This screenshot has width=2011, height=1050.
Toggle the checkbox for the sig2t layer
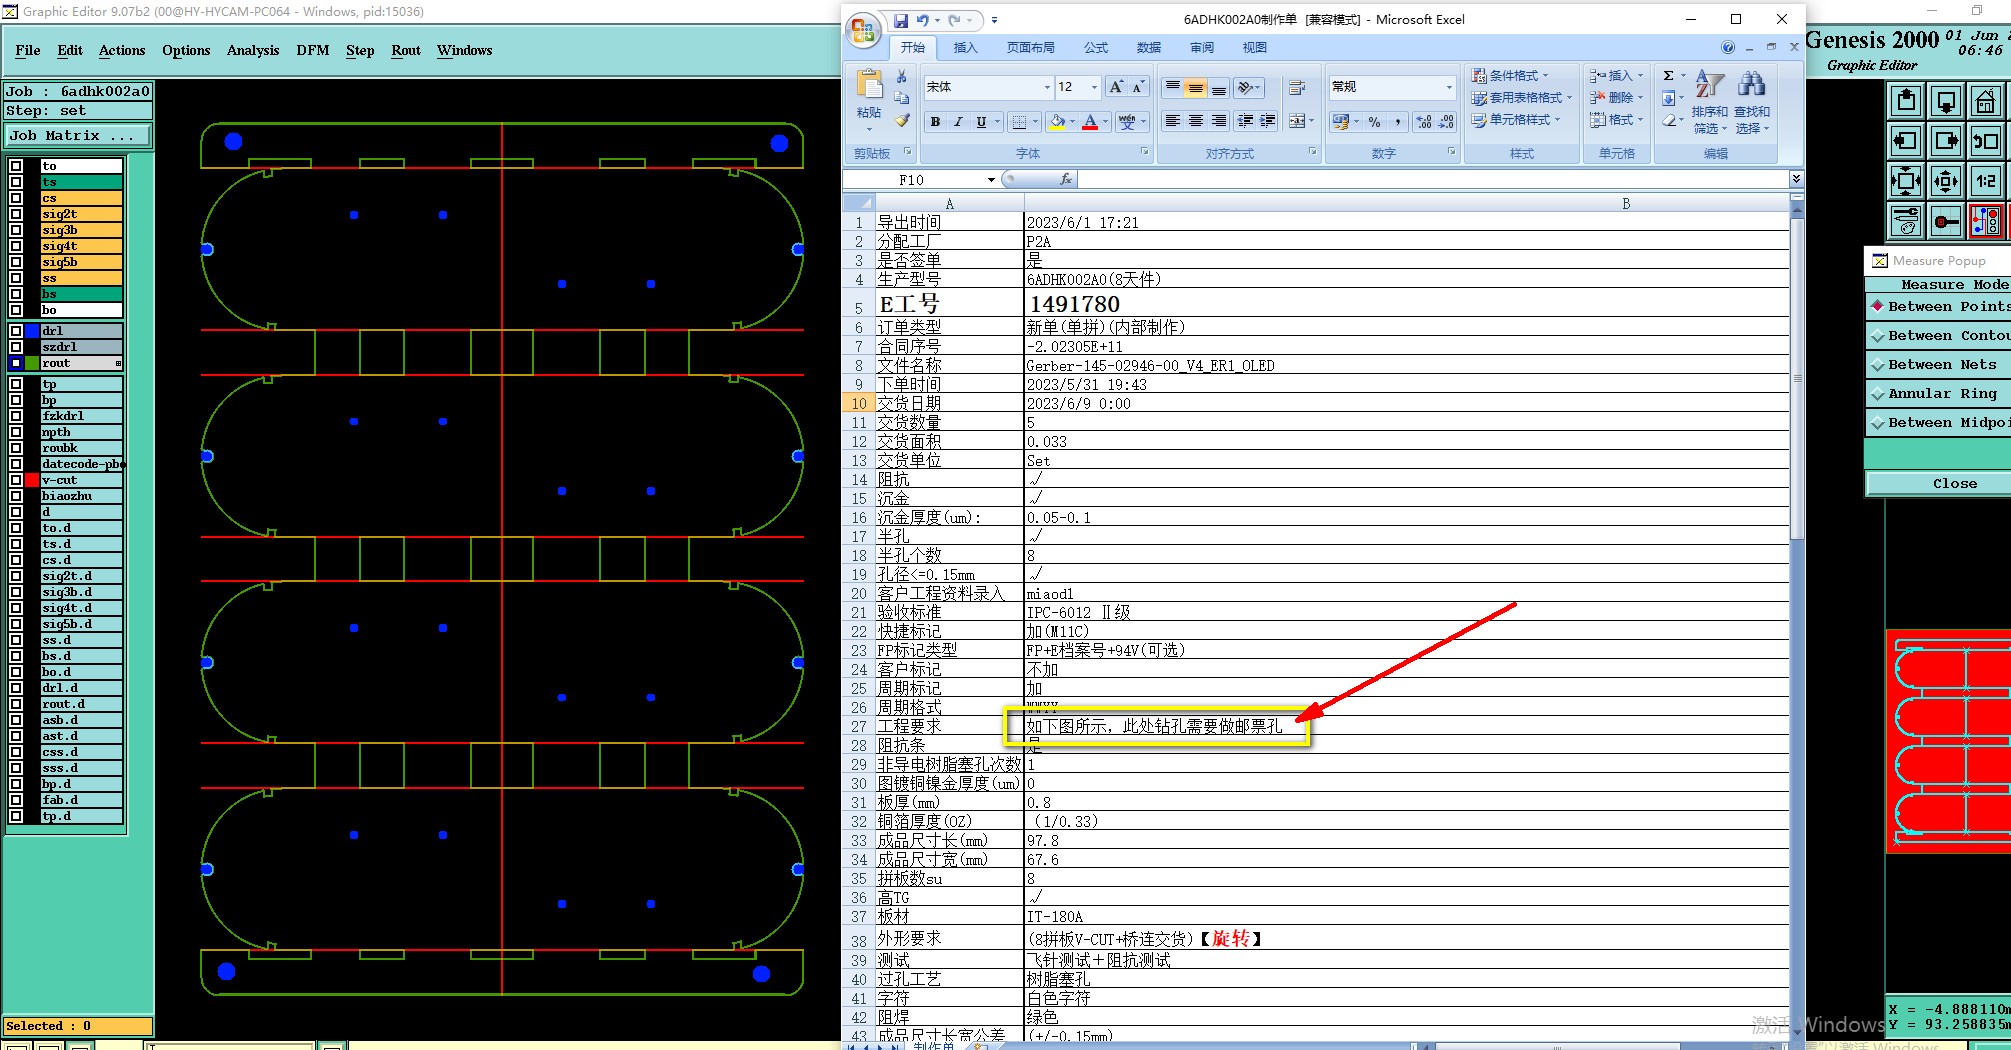16,214
